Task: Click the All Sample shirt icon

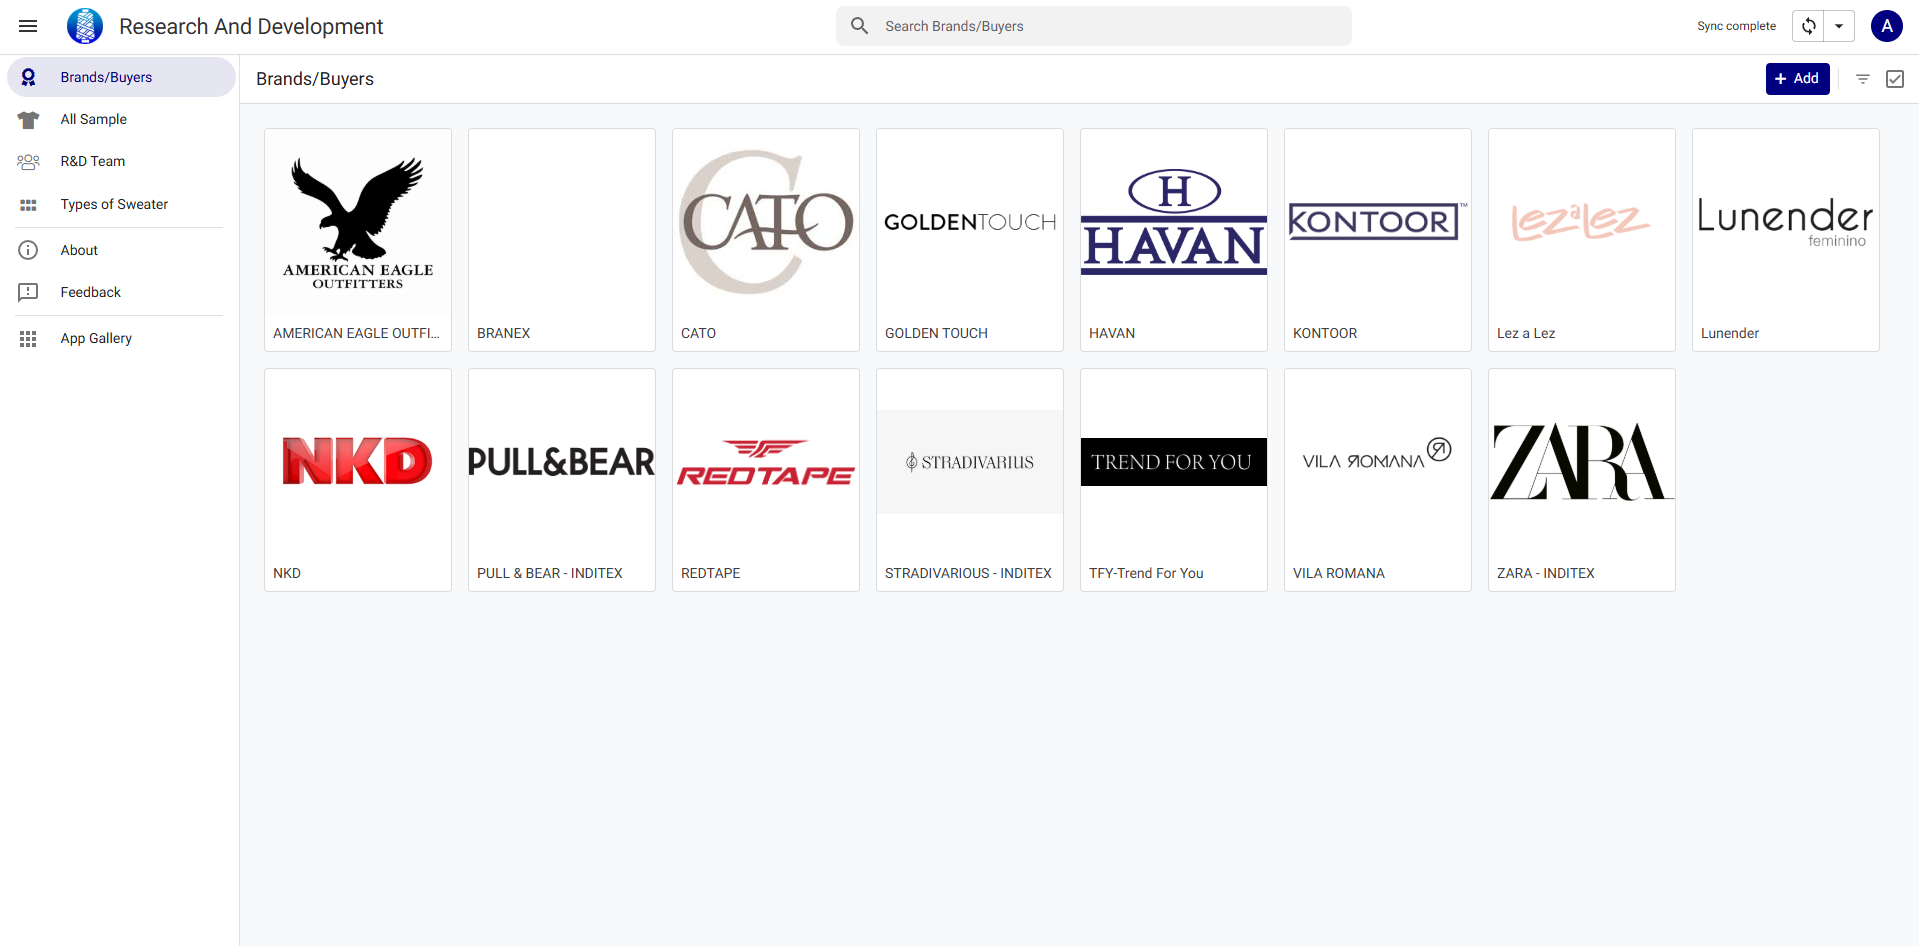Action: (x=29, y=120)
